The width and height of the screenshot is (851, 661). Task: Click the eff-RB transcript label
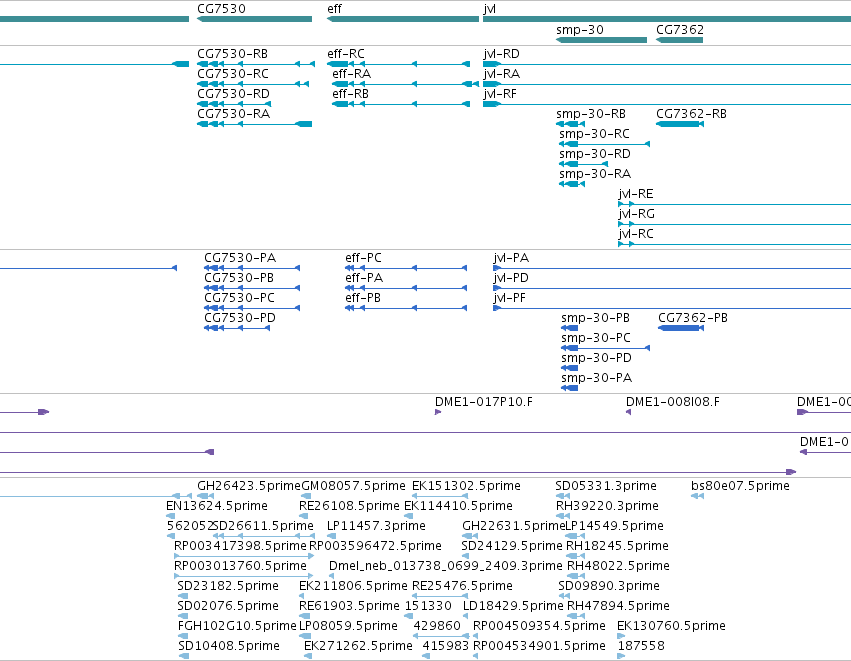[x=351, y=94]
